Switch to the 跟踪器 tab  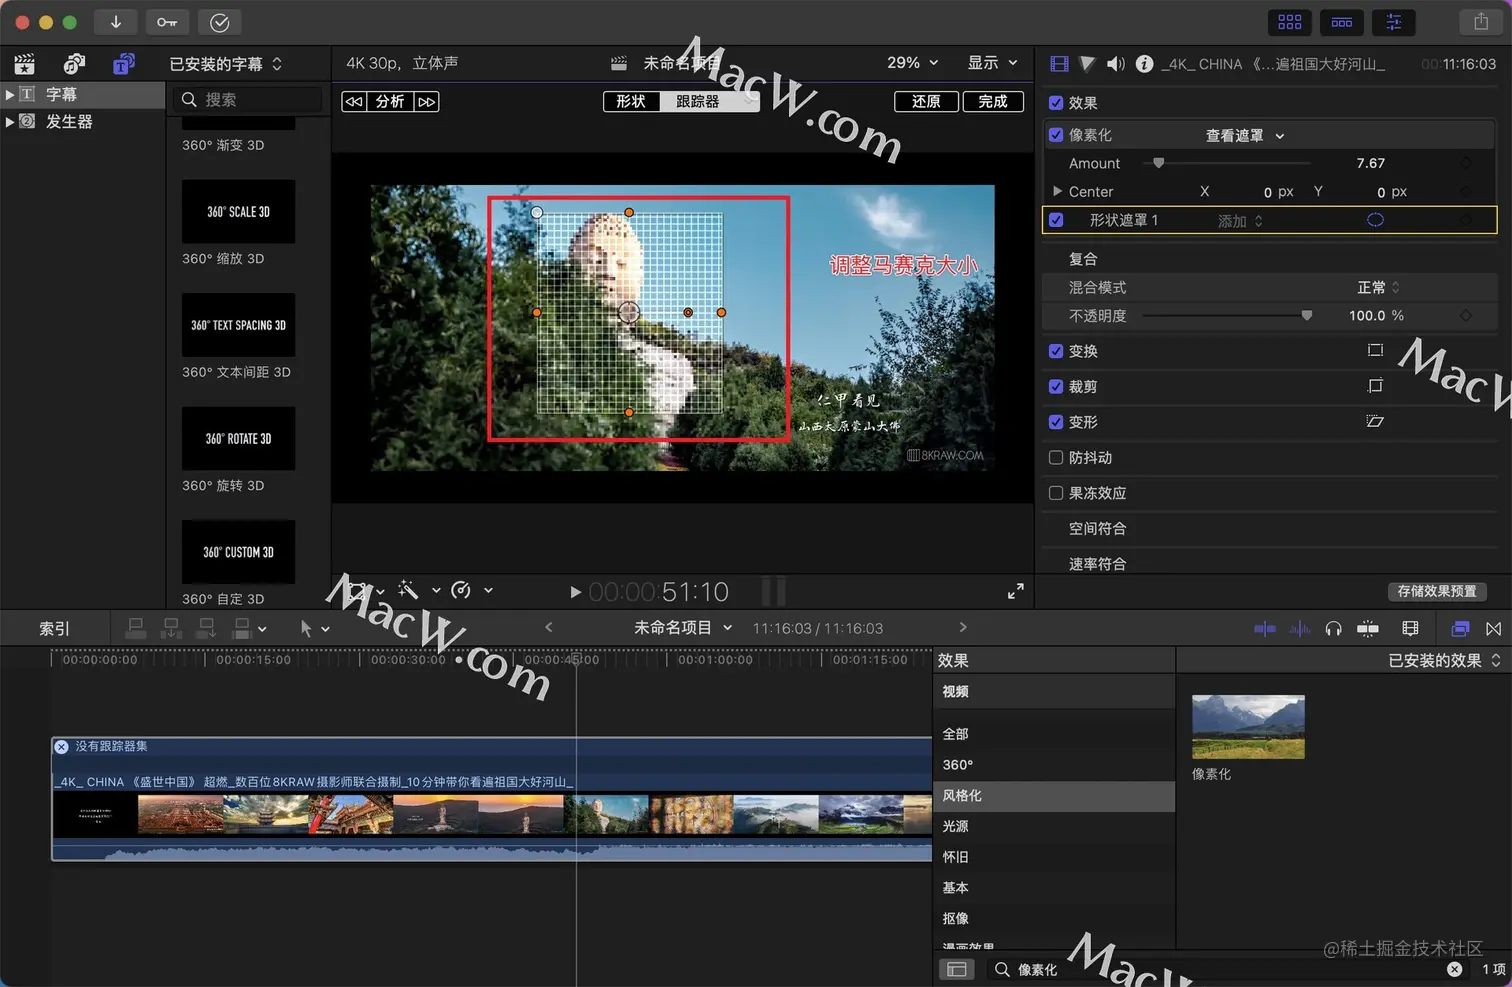tap(698, 101)
